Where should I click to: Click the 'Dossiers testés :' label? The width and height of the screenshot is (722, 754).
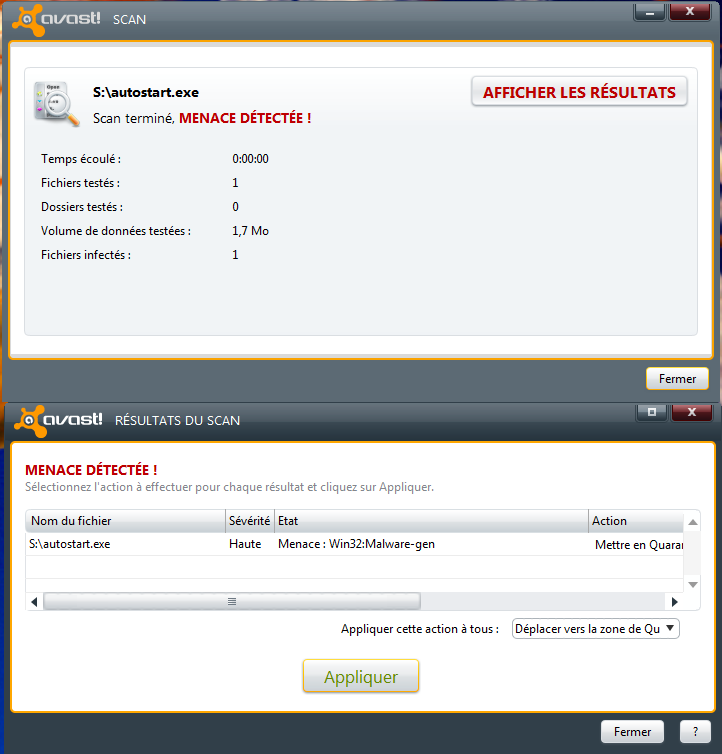click(x=82, y=207)
